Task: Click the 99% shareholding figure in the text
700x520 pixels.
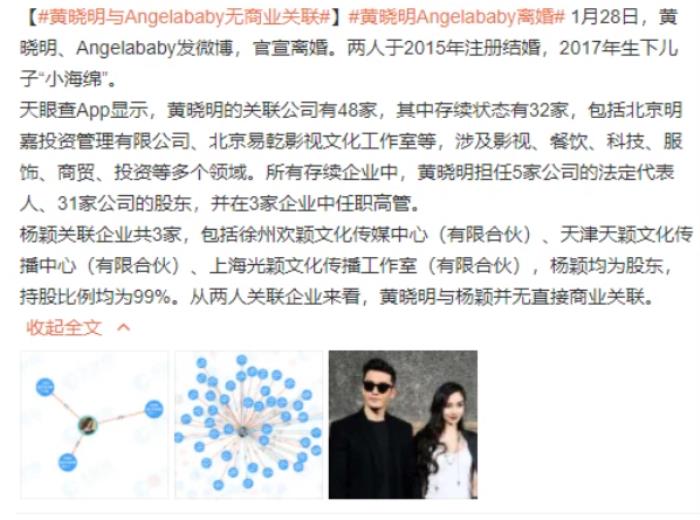Action: click(x=152, y=297)
